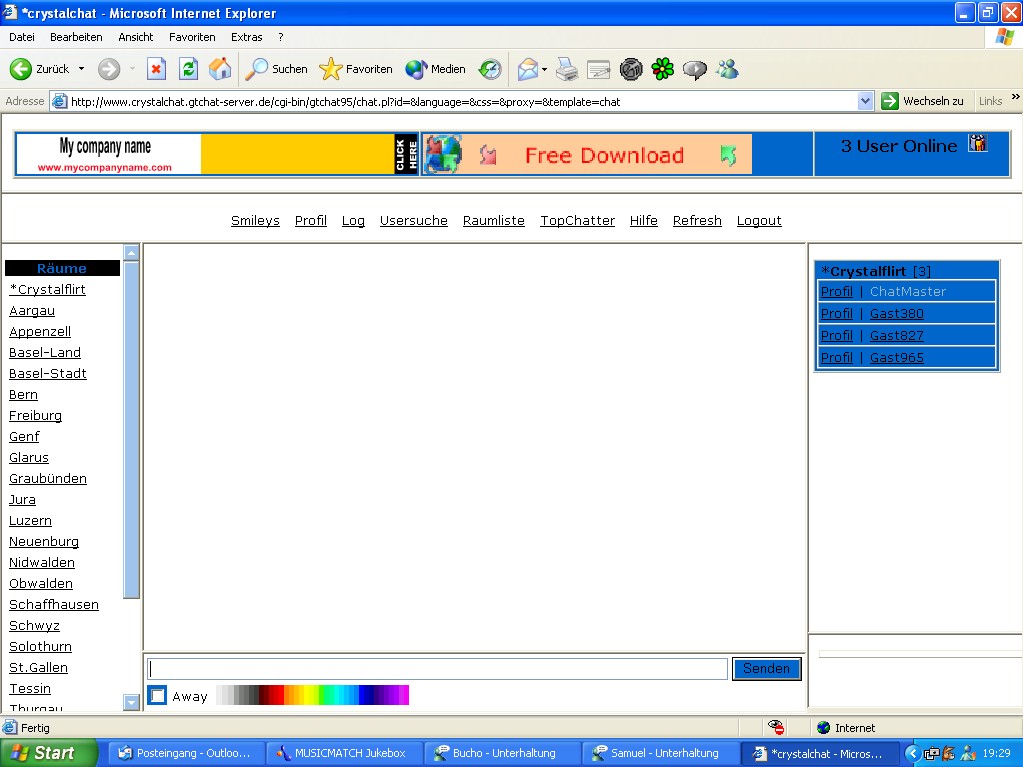Viewport: 1023px width, 767px height.
Task: Click the chat message input field
Action: coord(437,669)
